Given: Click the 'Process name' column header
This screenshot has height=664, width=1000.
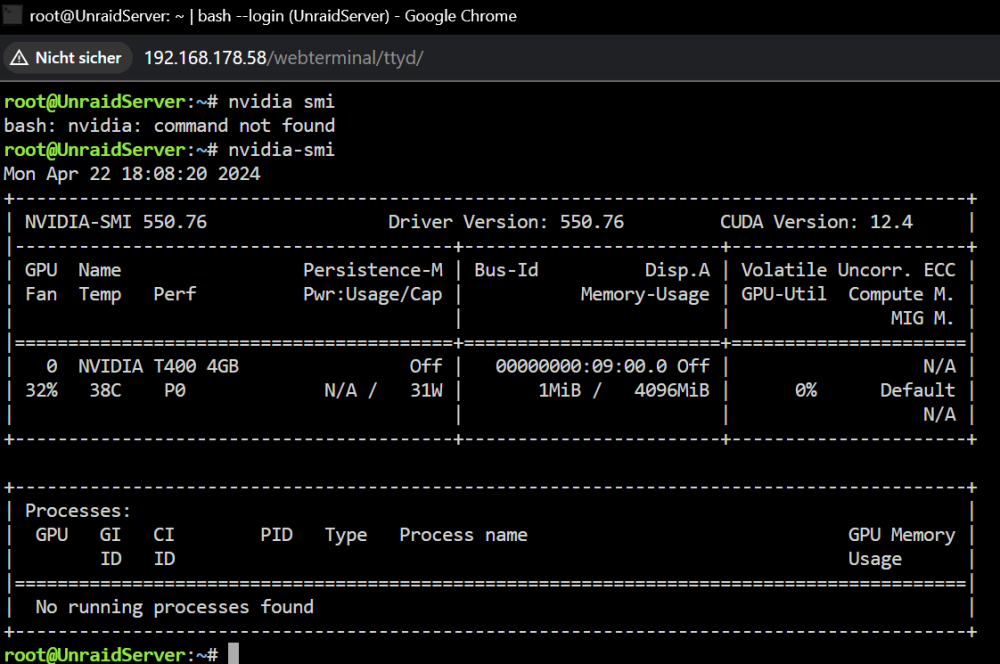Looking at the screenshot, I should pyautogui.click(x=463, y=535).
